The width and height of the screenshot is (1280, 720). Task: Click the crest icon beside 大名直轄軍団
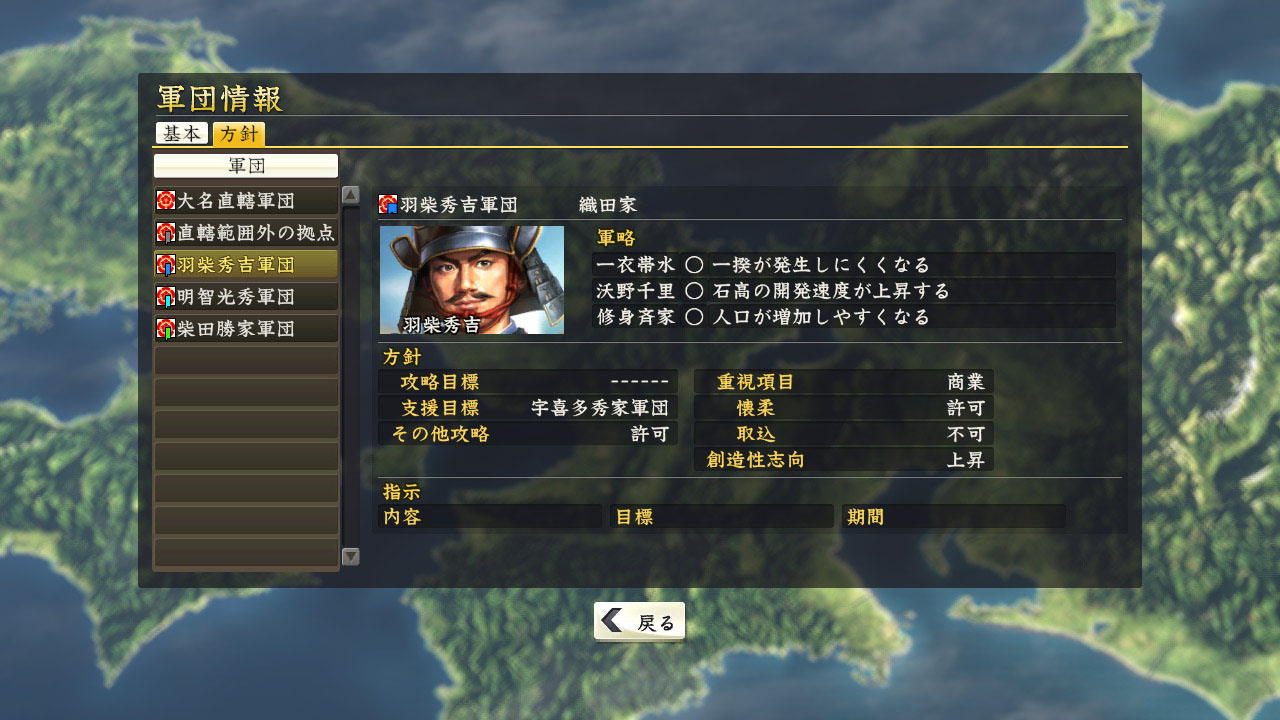pyautogui.click(x=166, y=201)
